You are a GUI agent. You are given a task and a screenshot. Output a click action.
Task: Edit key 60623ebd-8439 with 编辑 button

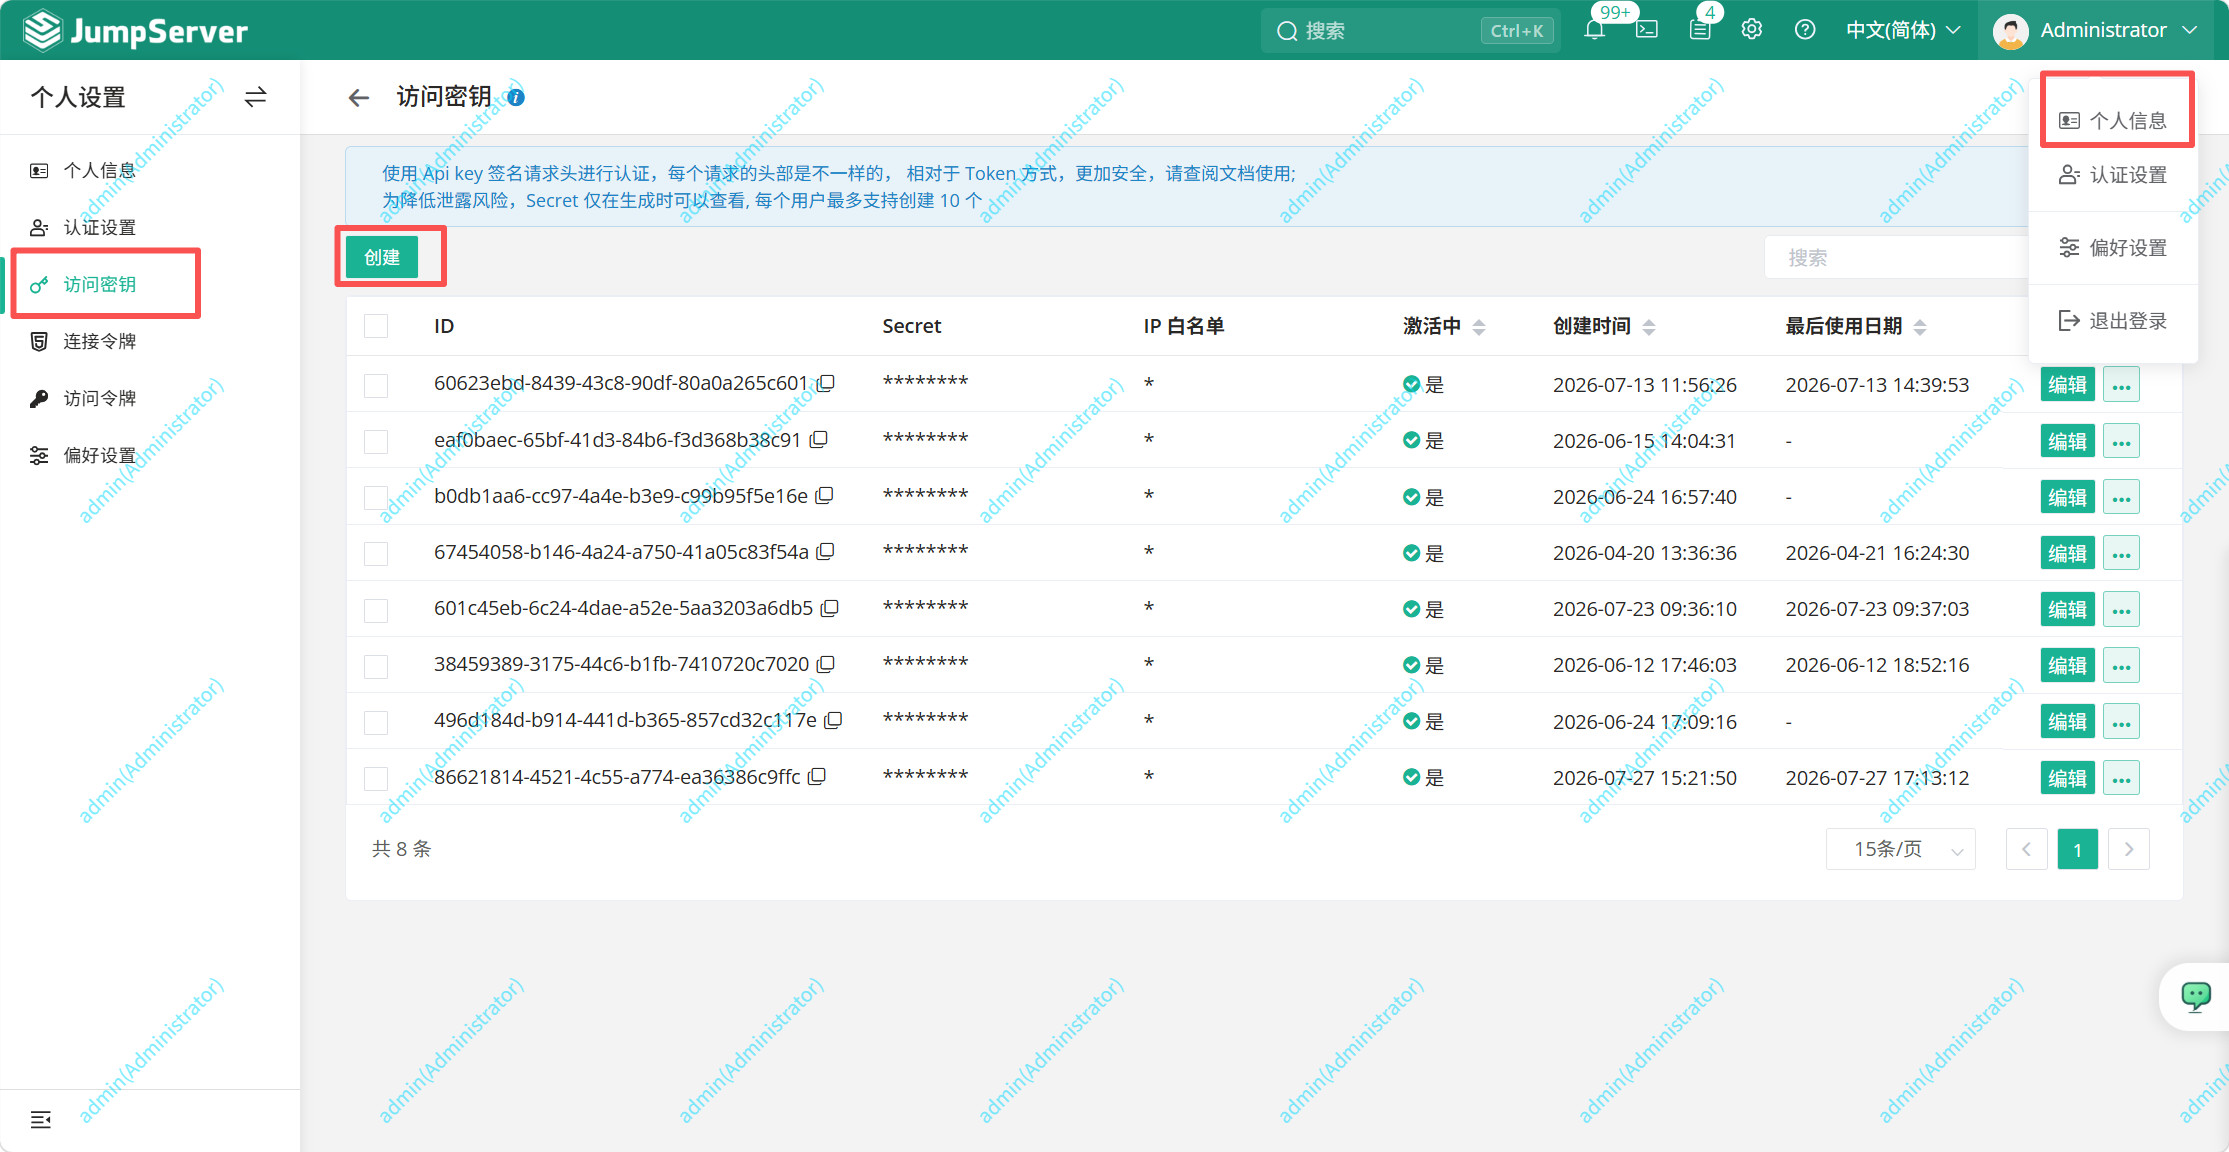tap(2067, 385)
